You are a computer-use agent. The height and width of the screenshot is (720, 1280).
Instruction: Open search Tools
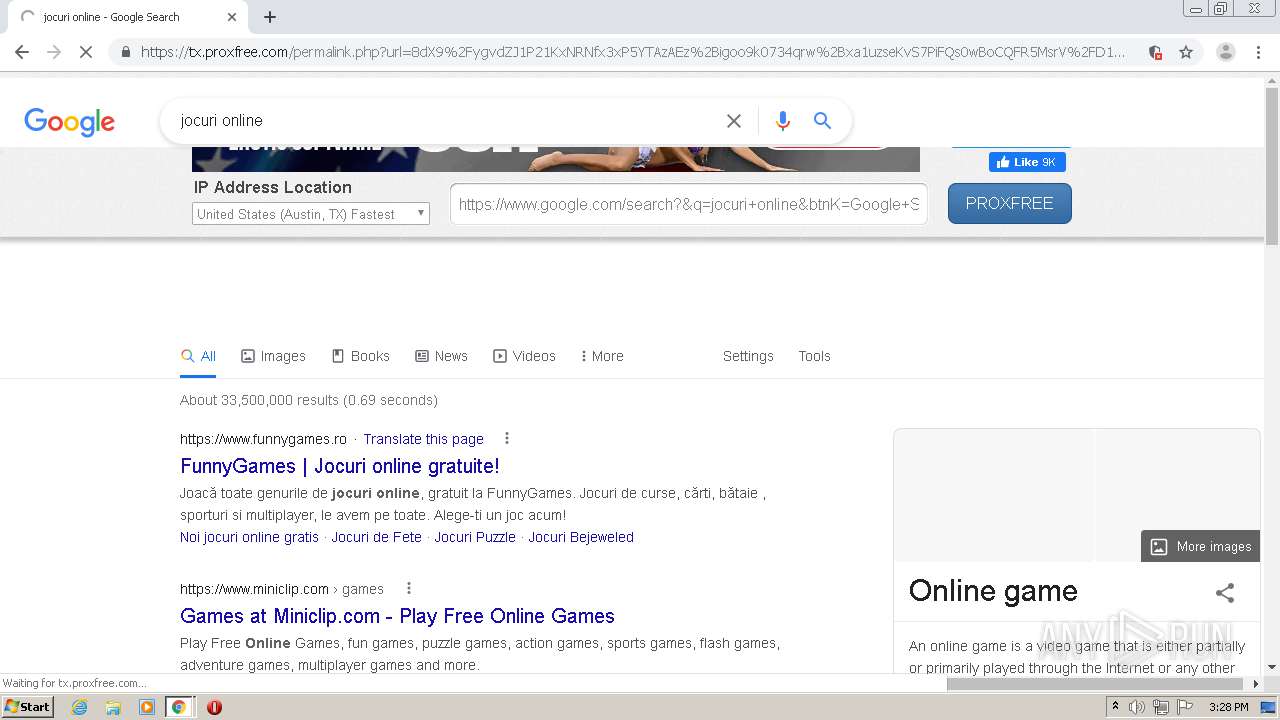(x=814, y=356)
